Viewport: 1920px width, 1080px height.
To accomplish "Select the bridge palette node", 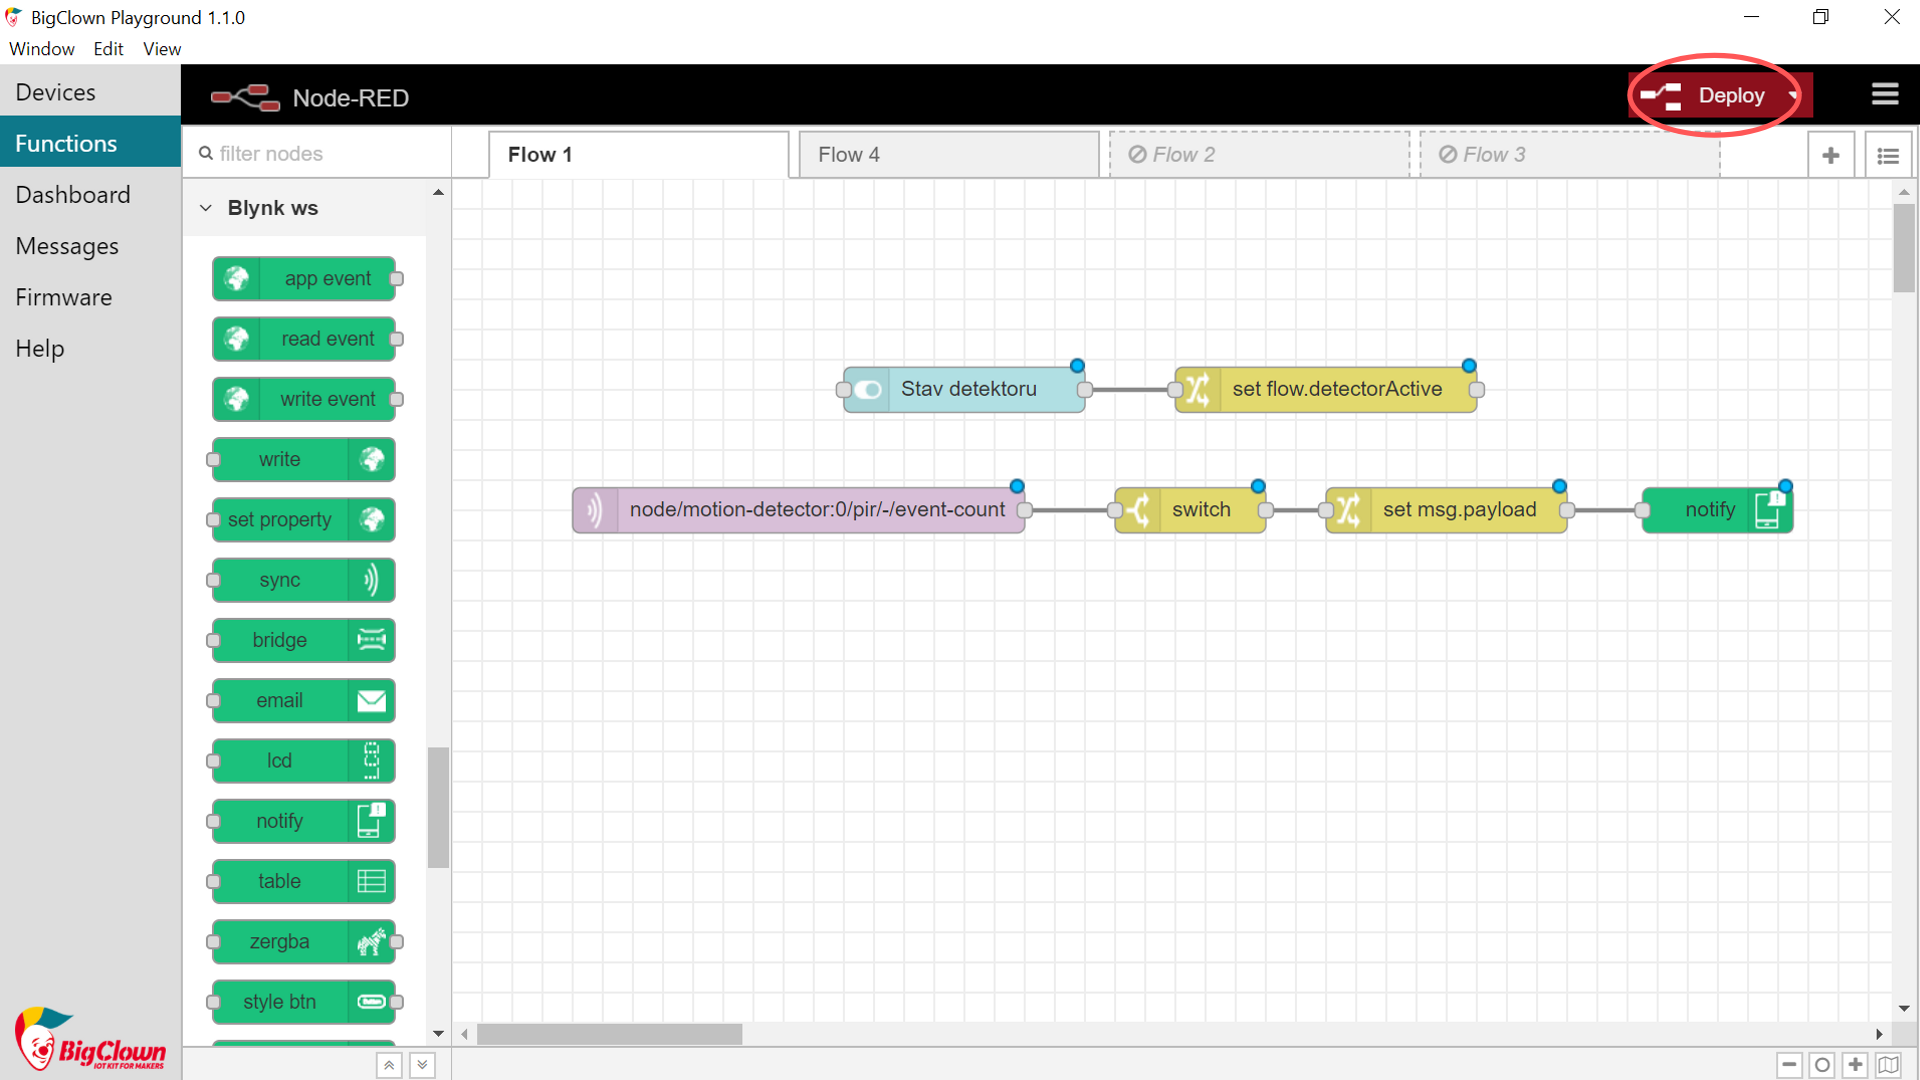I will 303,640.
